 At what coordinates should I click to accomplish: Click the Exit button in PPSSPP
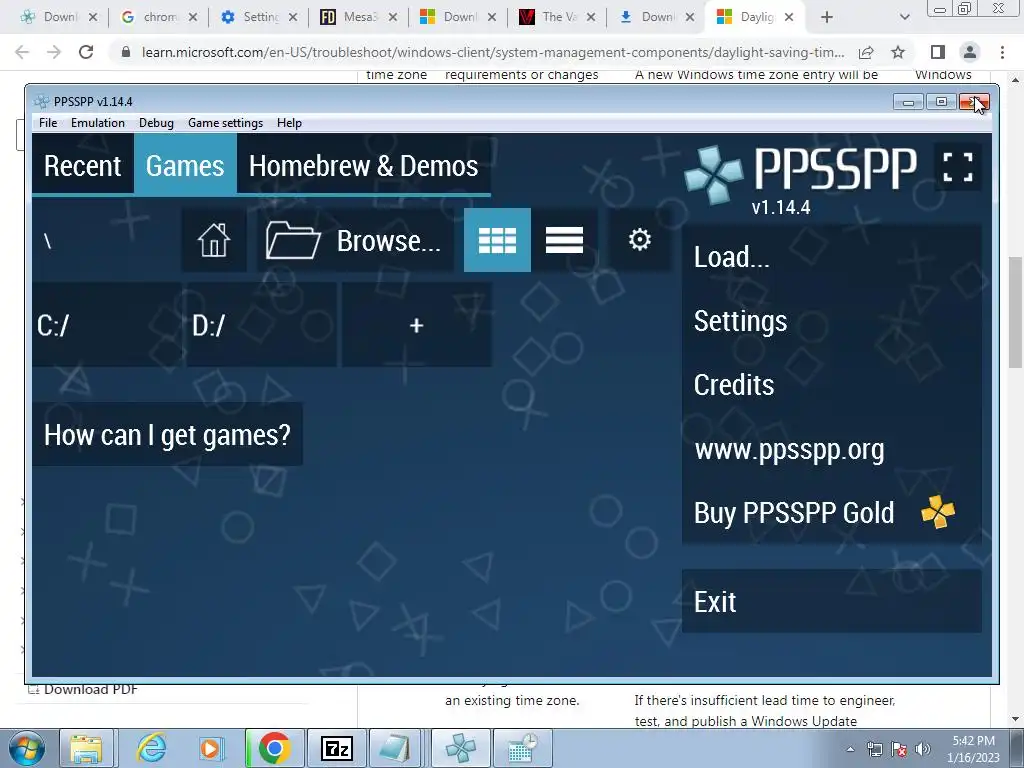coord(831,601)
